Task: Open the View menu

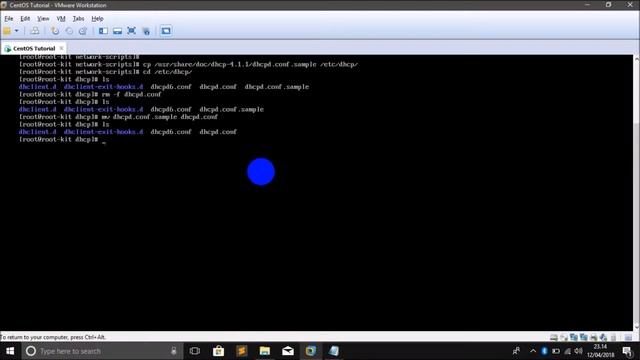Action: click(x=43, y=19)
